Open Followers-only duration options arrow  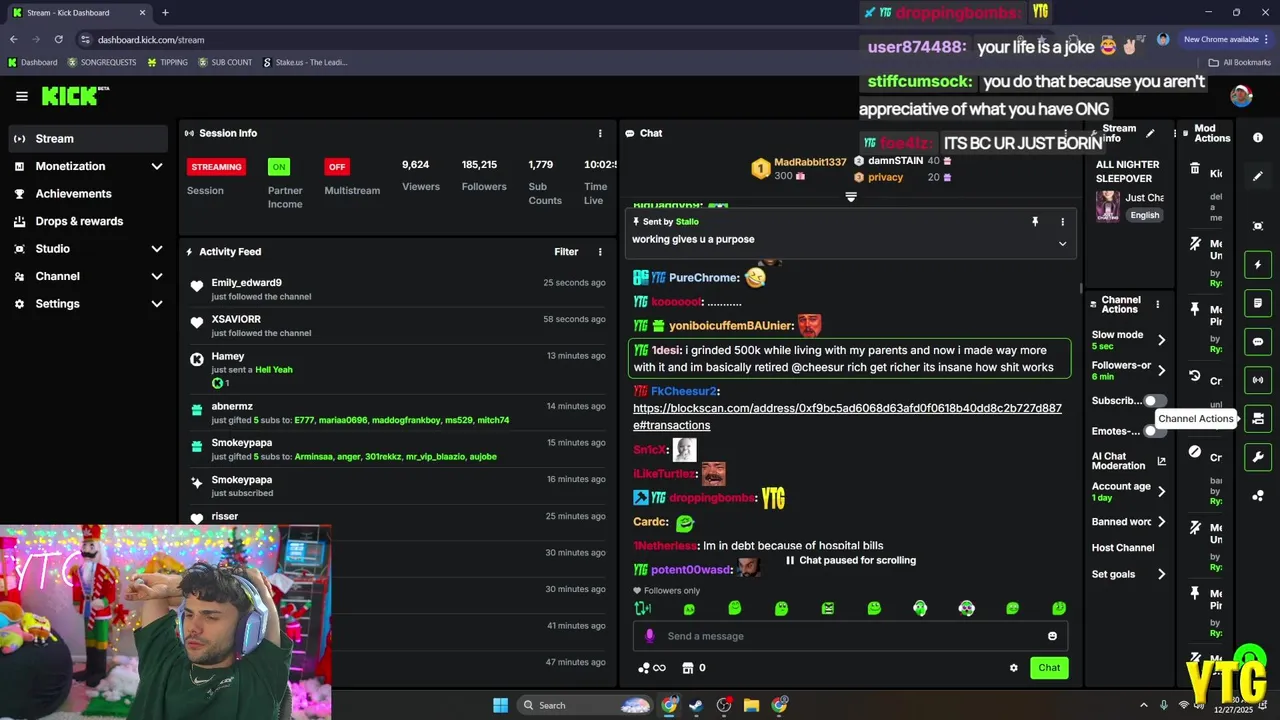(1161, 371)
